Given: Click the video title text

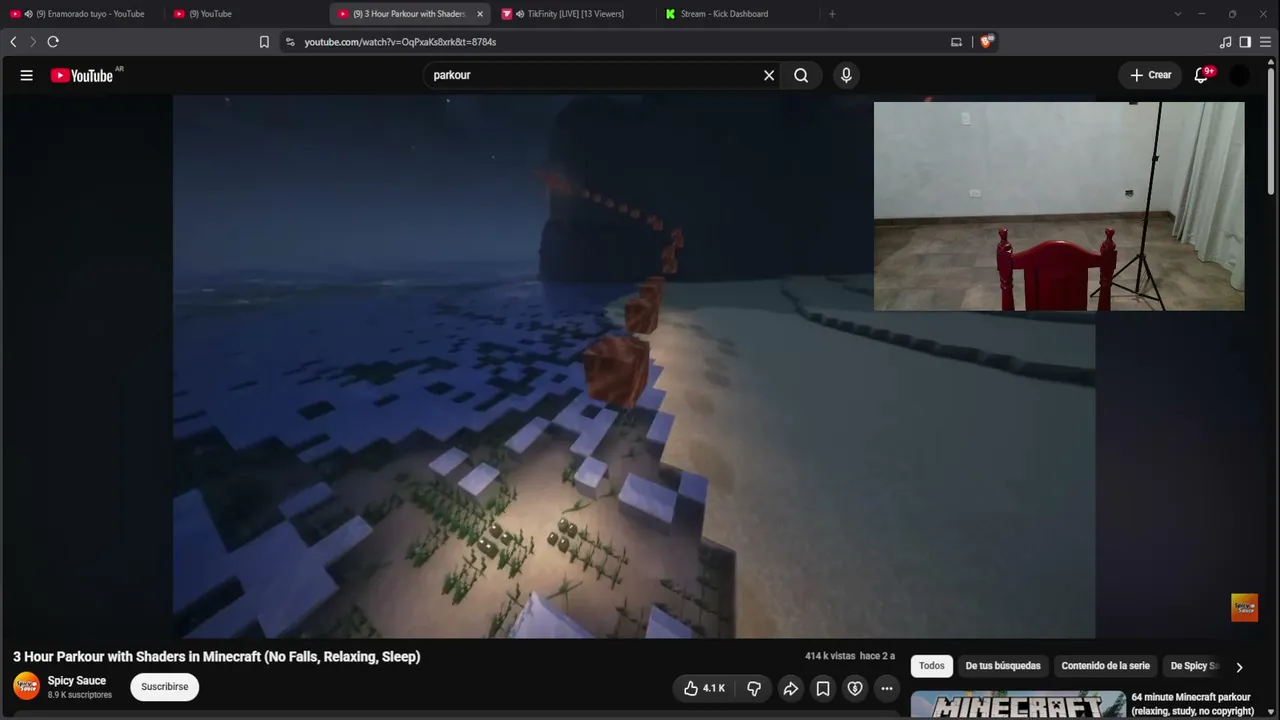Looking at the screenshot, I should pos(217,657).
